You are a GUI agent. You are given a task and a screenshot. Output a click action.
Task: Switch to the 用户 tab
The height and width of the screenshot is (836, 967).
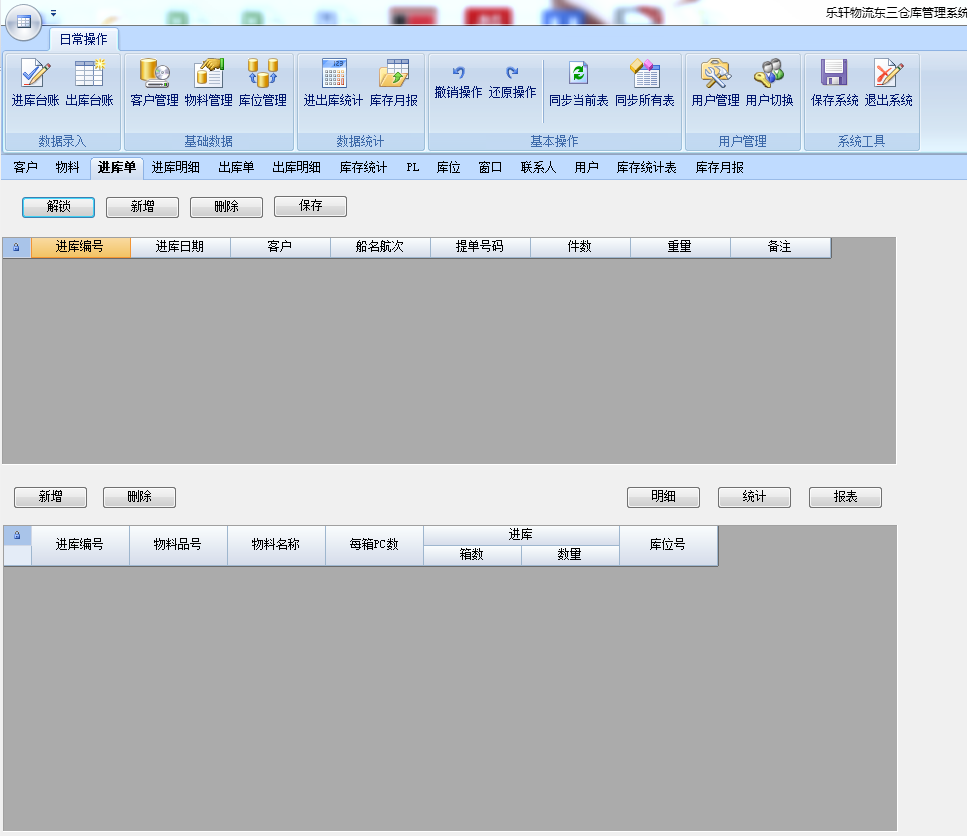pyautogui.click(x=586, y=168)
